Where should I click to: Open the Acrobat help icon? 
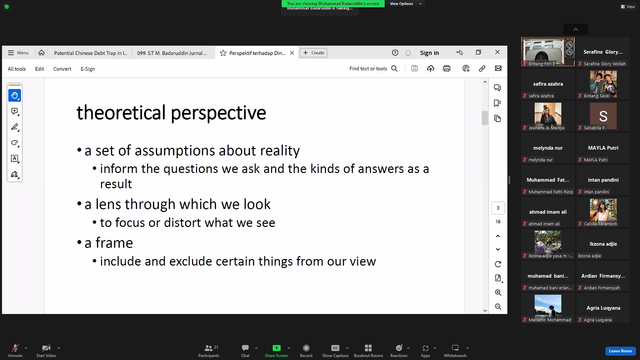pos(395,53)
